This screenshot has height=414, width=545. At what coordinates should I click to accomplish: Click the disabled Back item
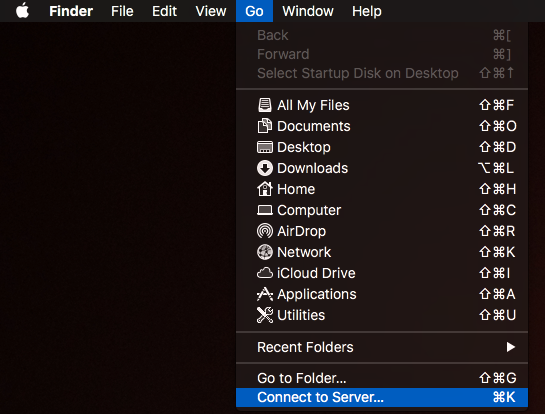tap(382, 35)
